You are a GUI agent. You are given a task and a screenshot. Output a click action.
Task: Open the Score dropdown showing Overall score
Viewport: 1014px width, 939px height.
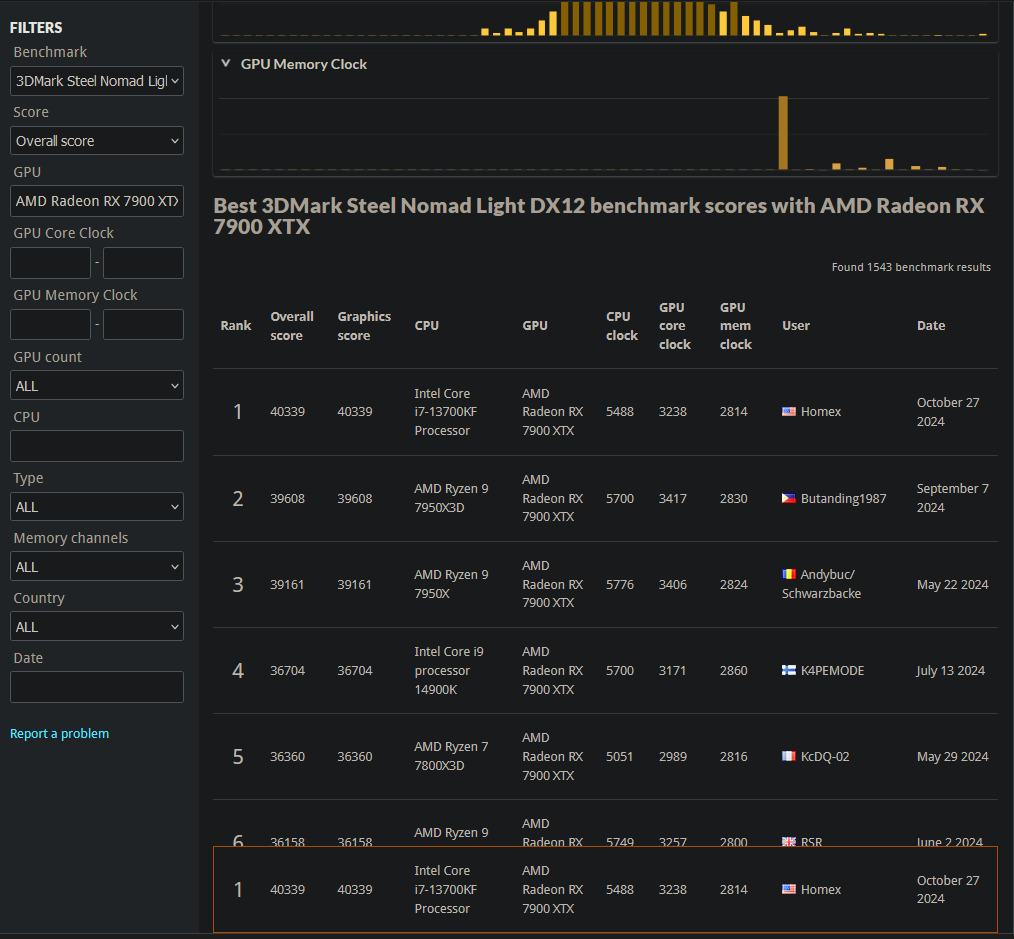tap(97, 141)
